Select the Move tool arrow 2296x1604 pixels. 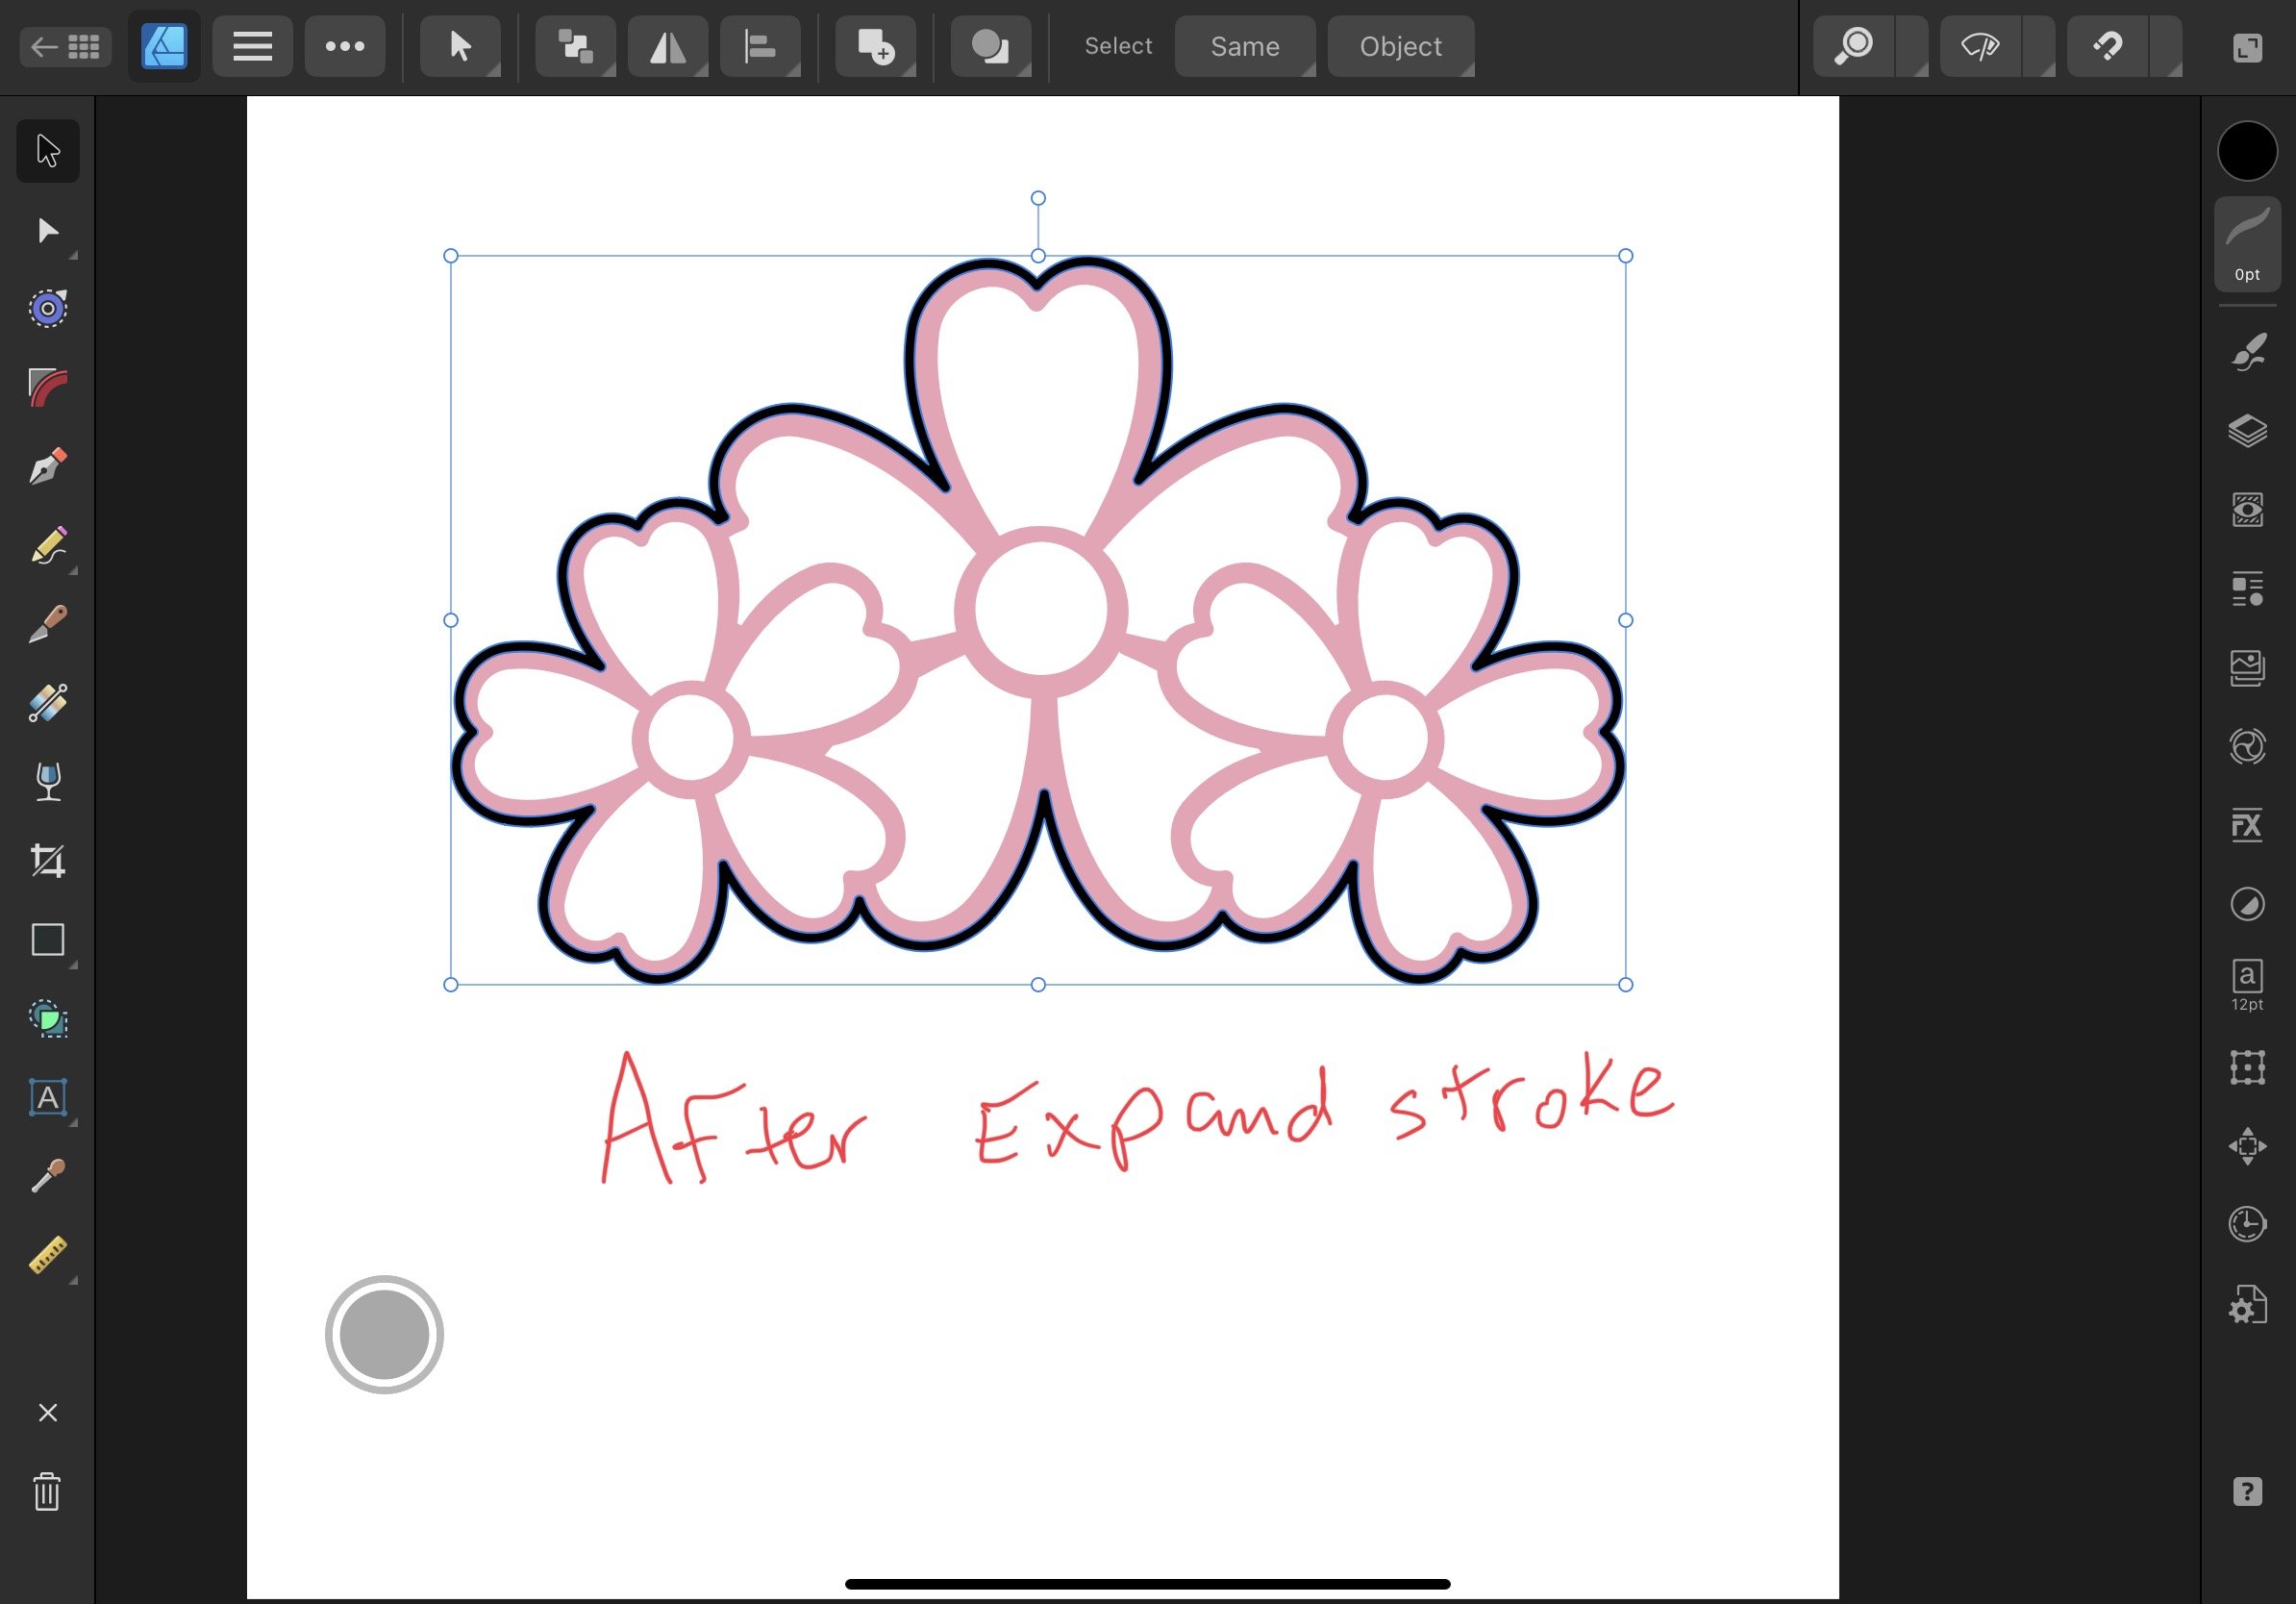coord(48,151)
